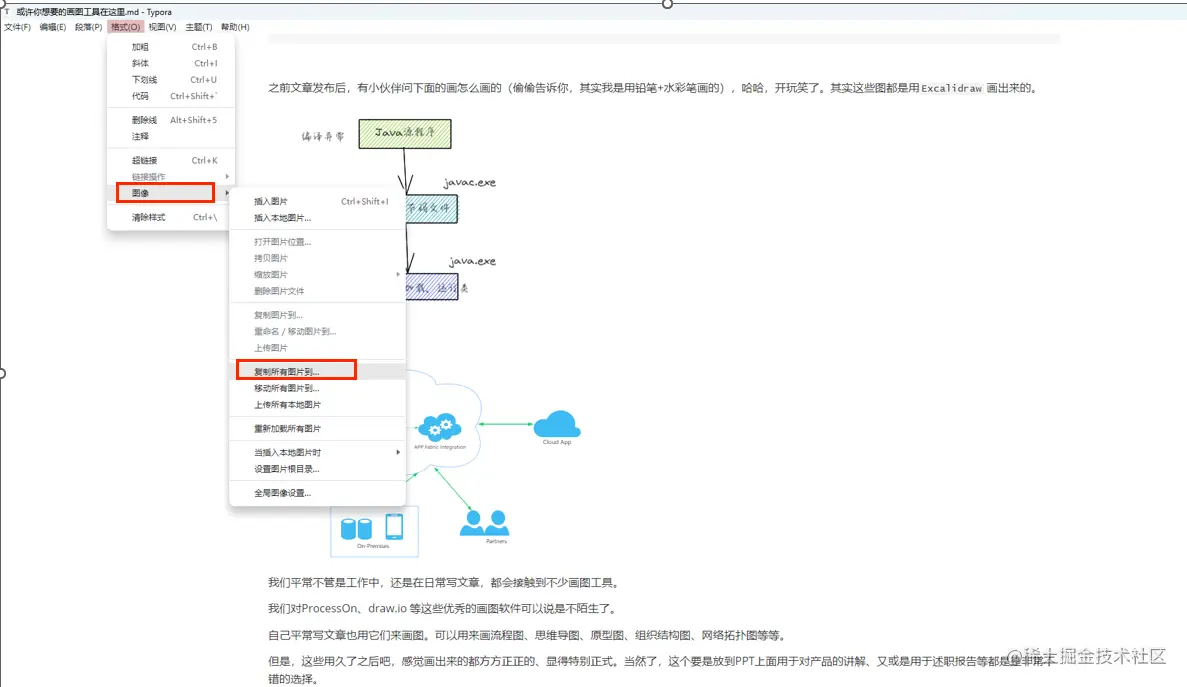
Task: Click paragraph starting 自己平常写文章
Action: click(528, 635)
